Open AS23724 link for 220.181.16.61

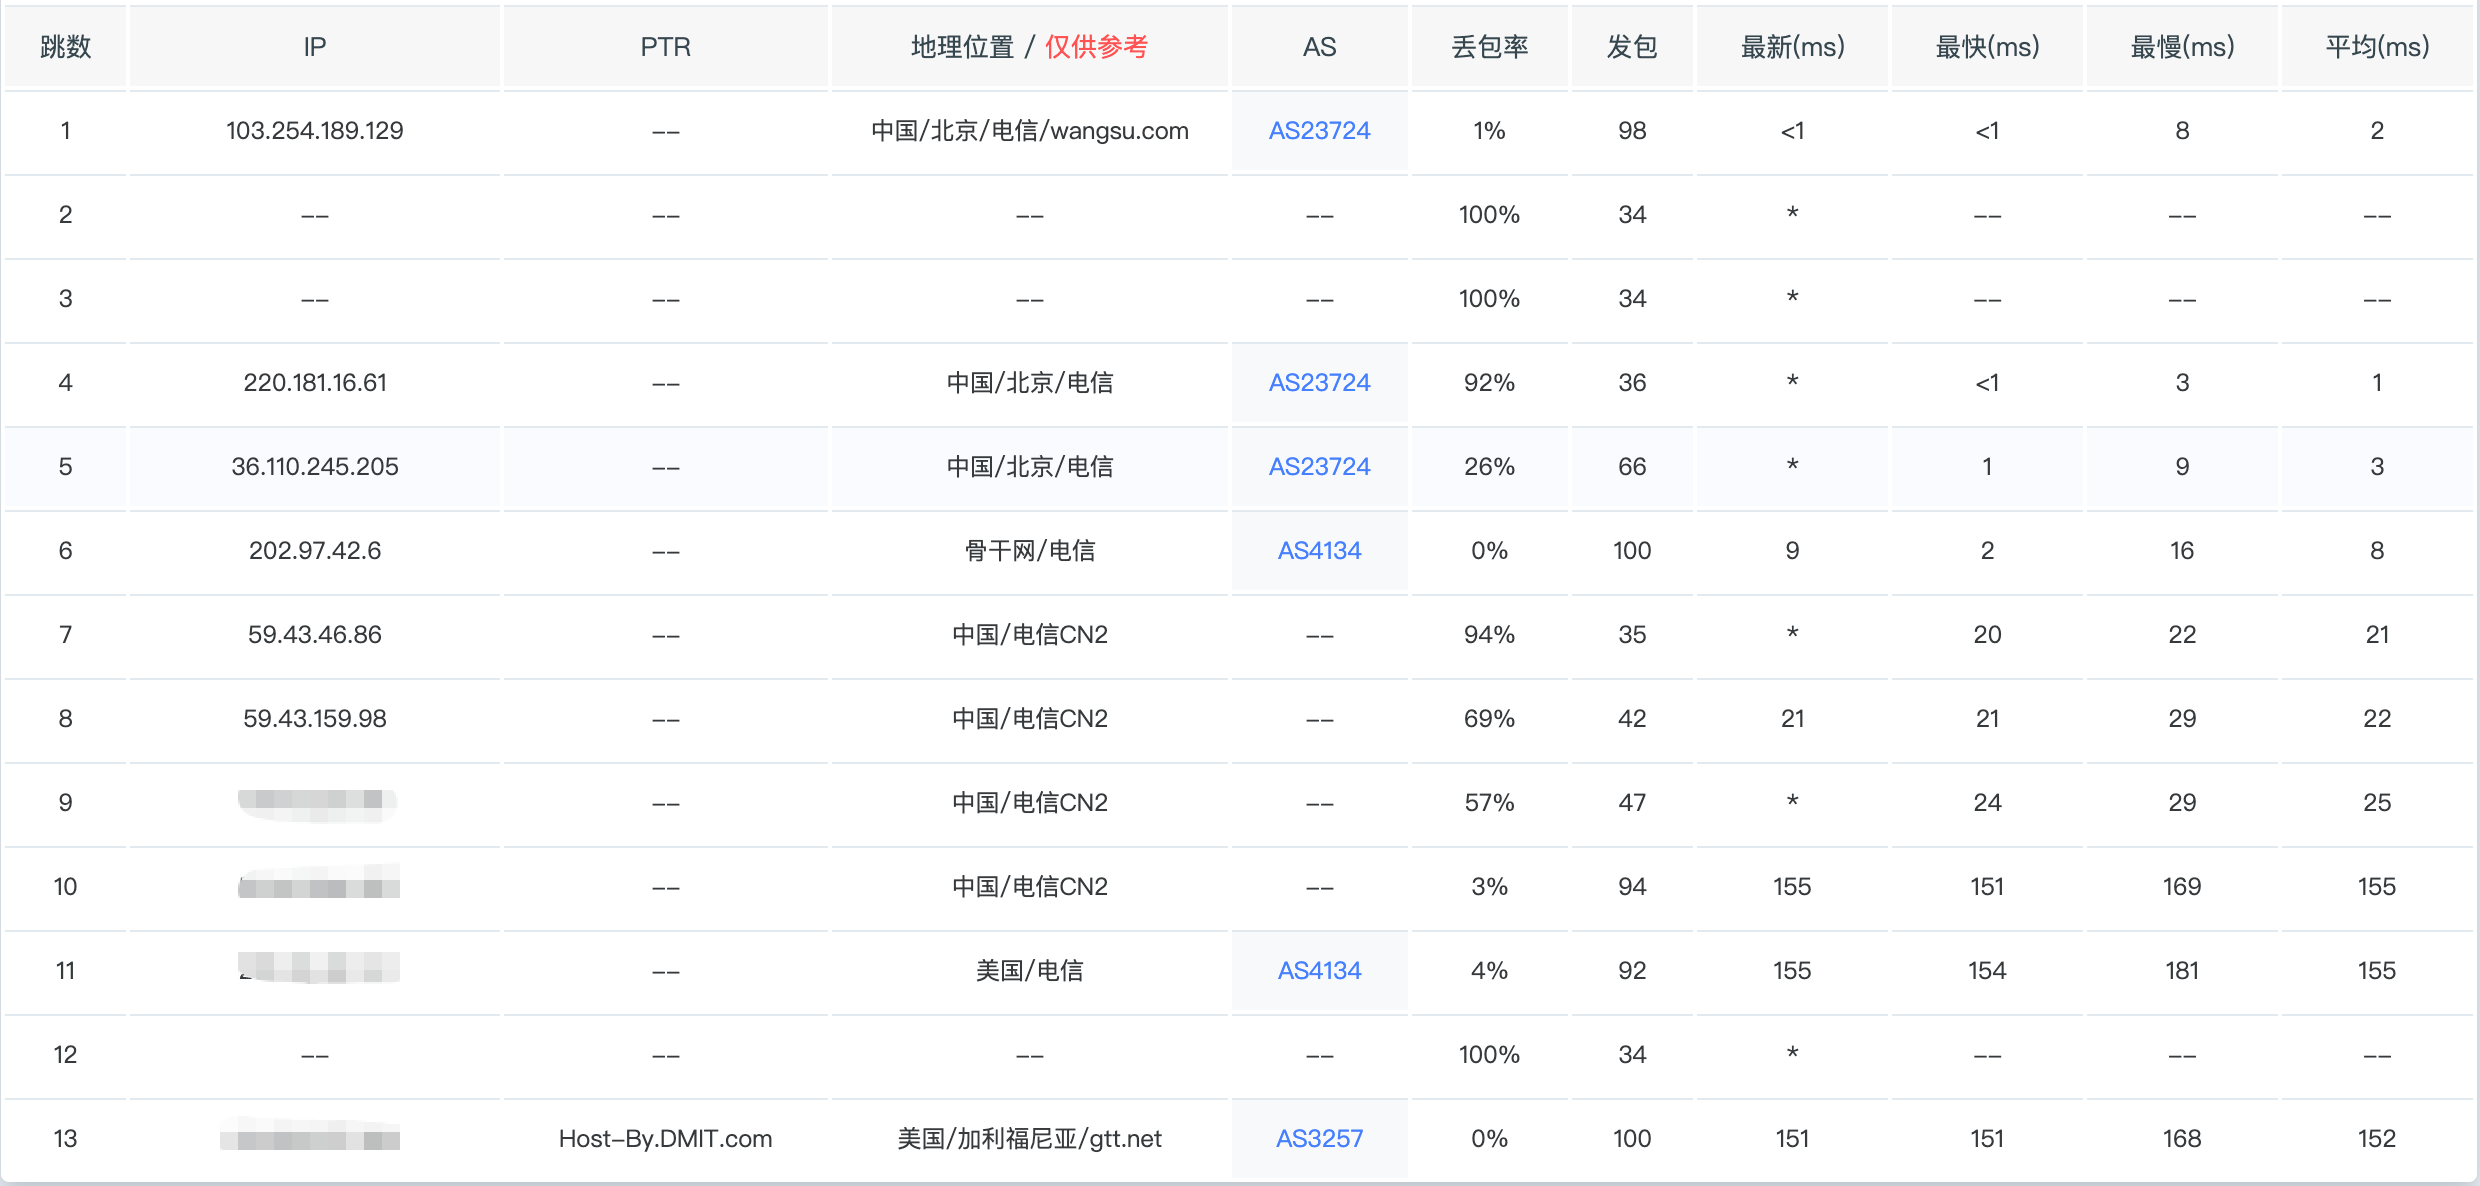pyautogui.click(x=1319, y=383)
